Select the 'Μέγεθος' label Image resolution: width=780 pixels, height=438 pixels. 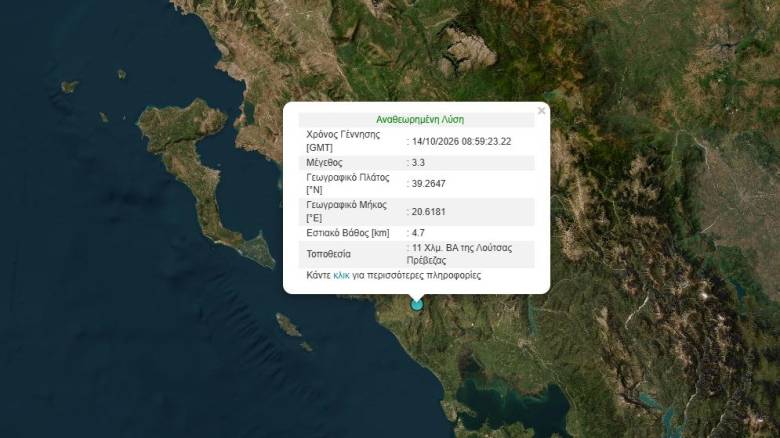point(324,162)
